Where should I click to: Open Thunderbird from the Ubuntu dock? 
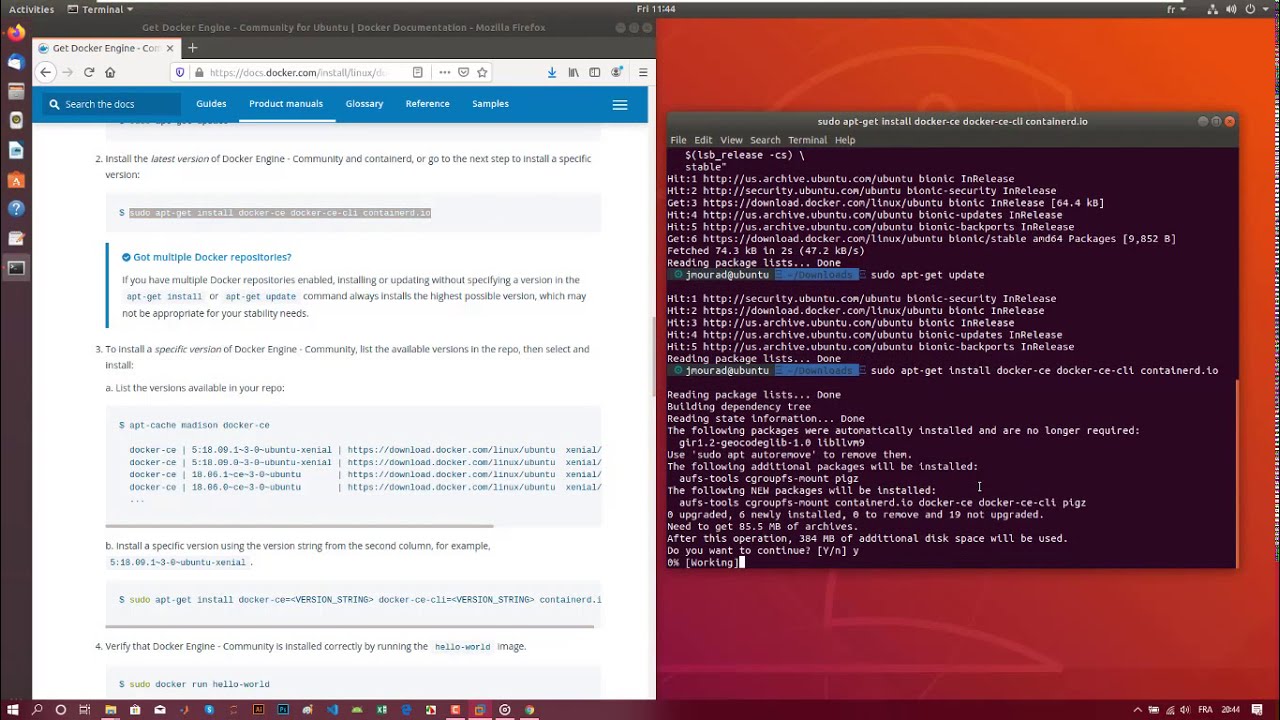16,62
